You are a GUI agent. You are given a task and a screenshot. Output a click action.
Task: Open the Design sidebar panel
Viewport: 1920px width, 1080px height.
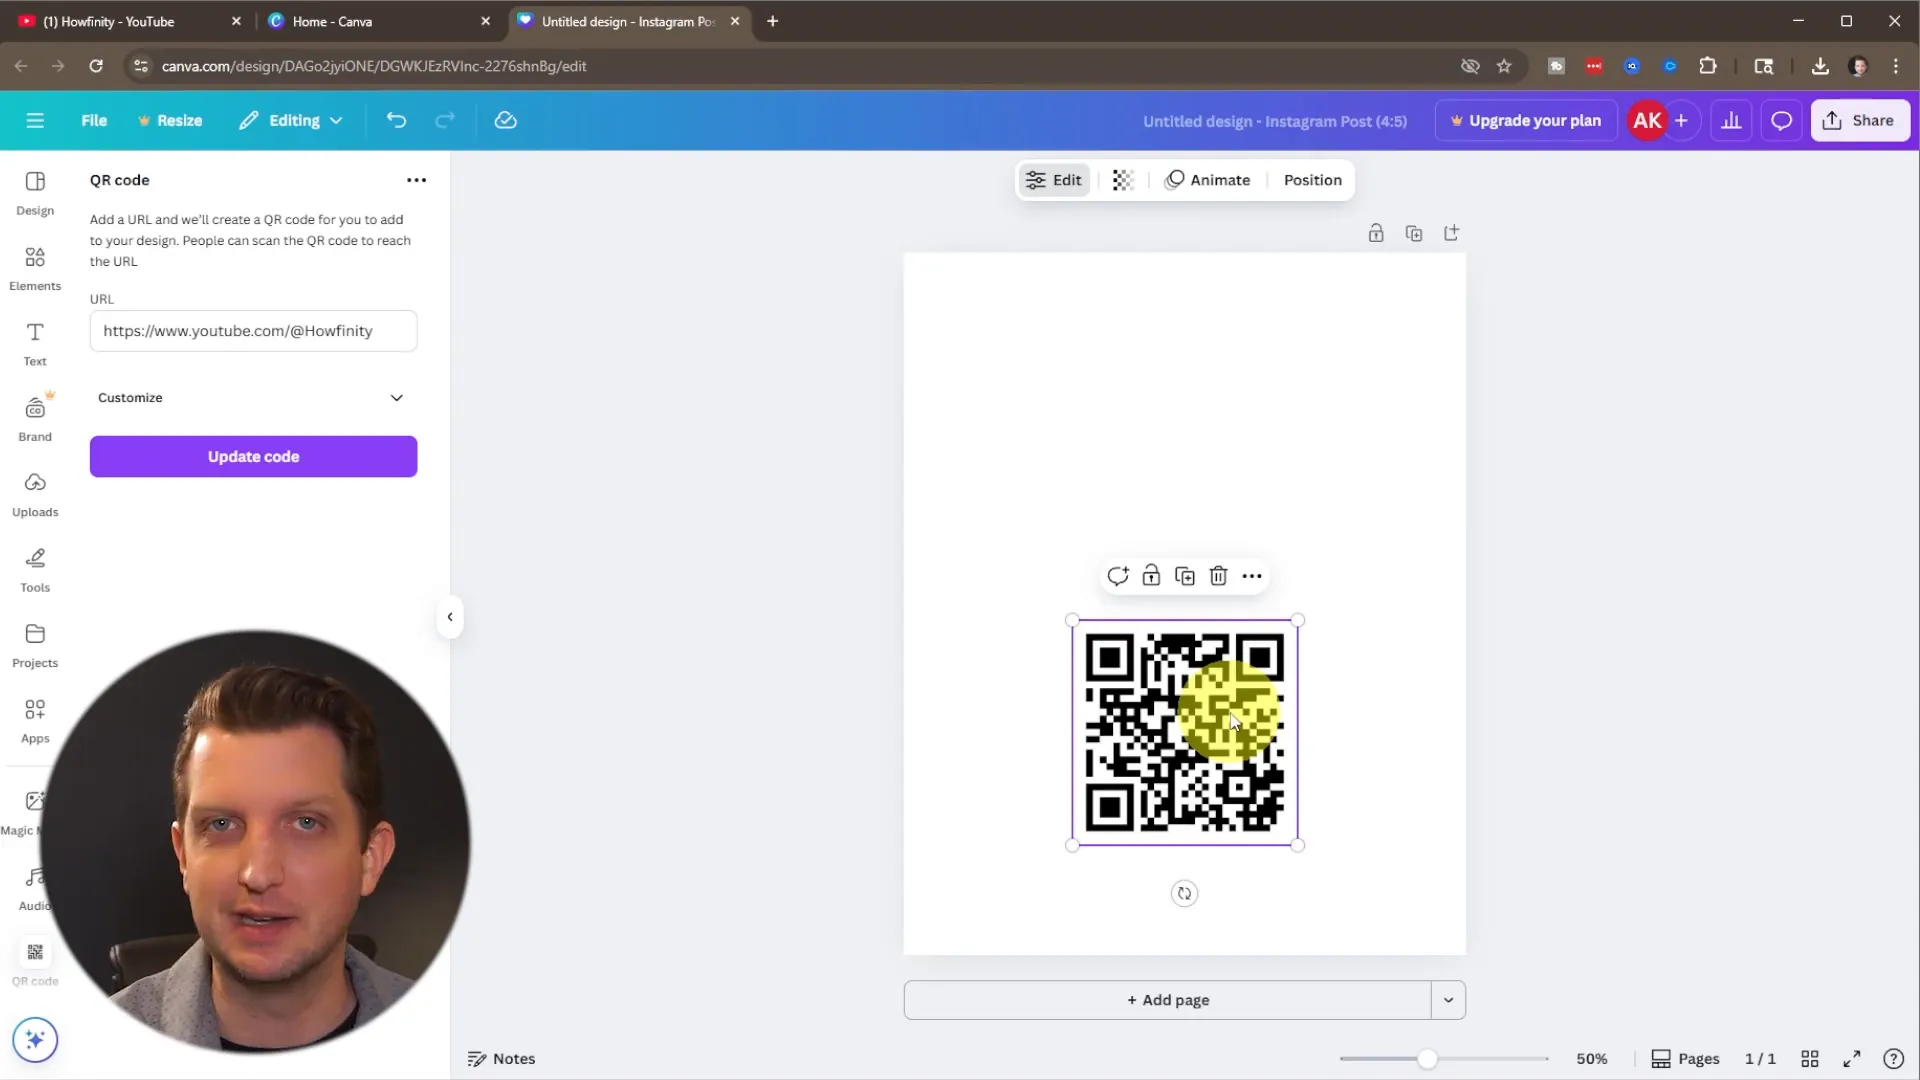click(35, 193)
